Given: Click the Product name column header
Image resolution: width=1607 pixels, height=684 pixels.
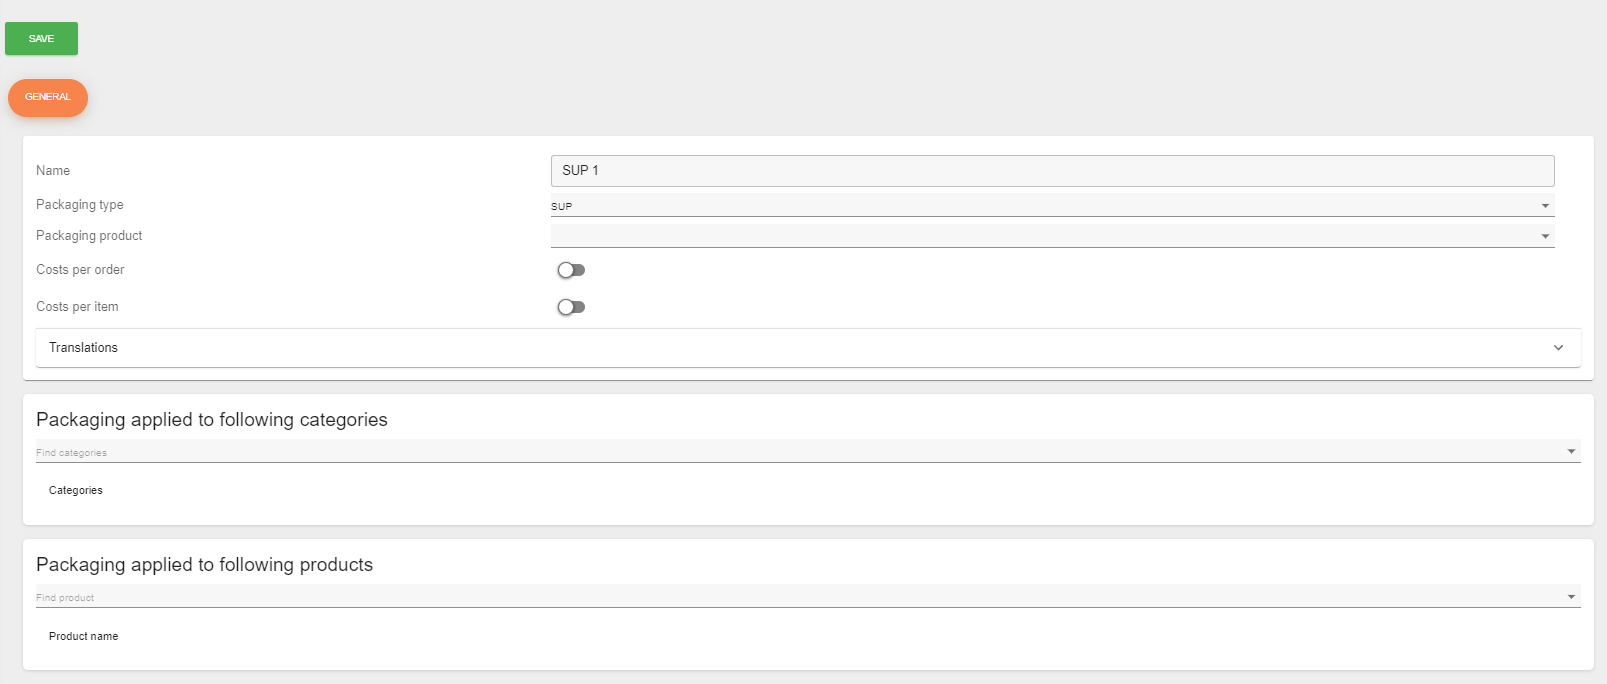Looking at the screenshot, I should 84,636.
